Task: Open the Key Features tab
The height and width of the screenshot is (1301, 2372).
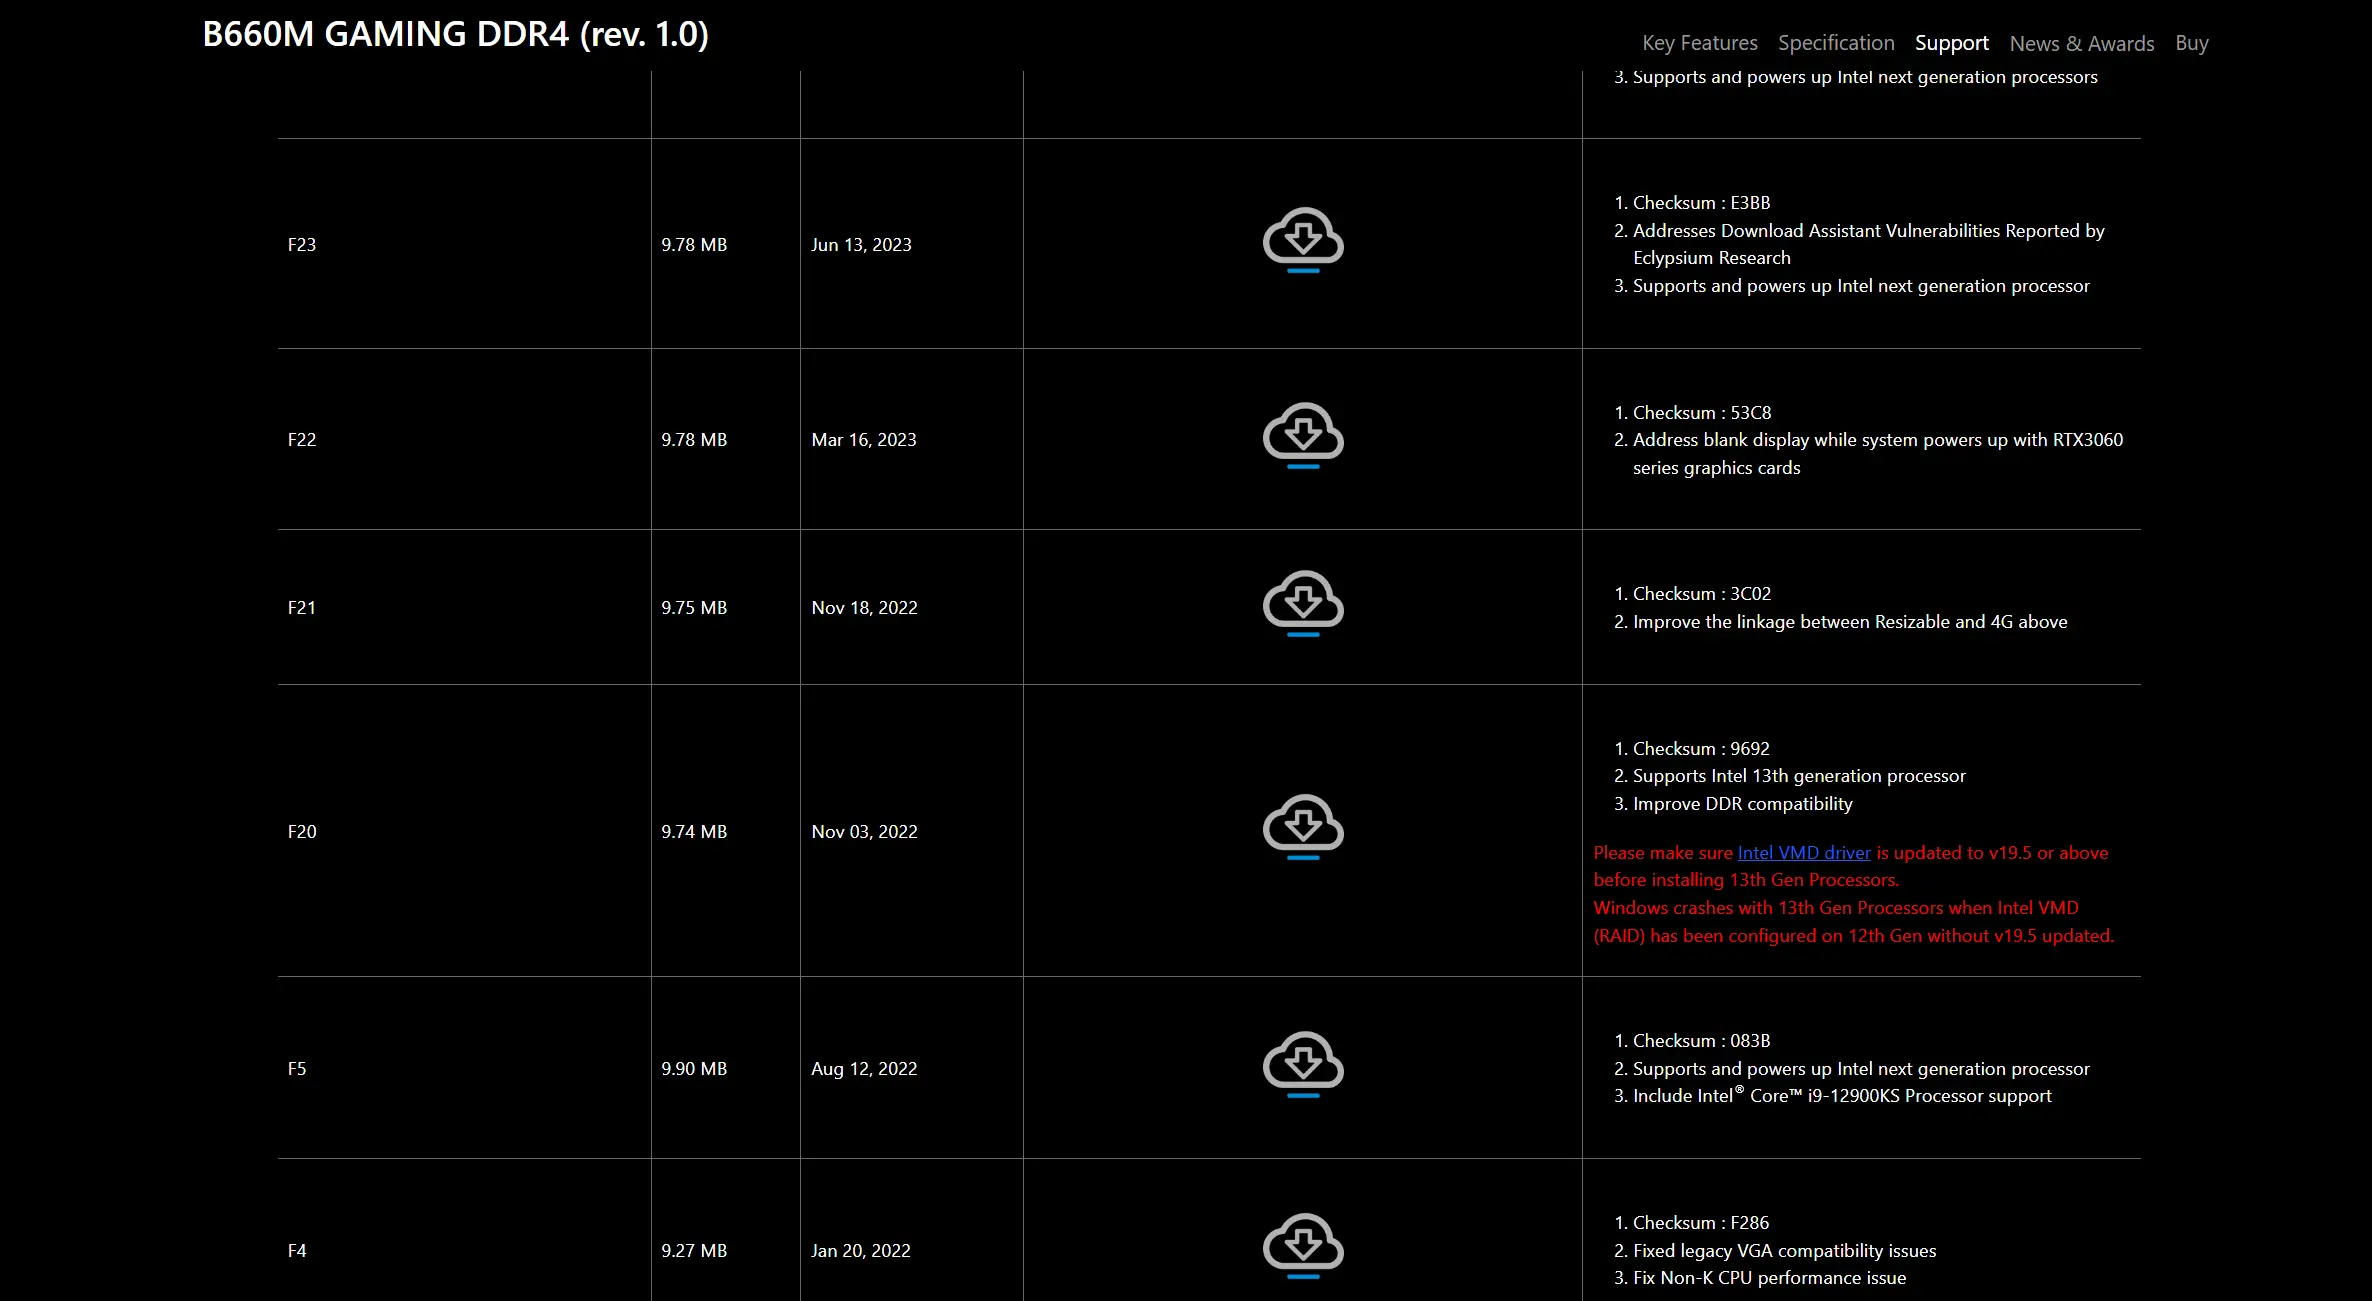Action: (1700, 43)
